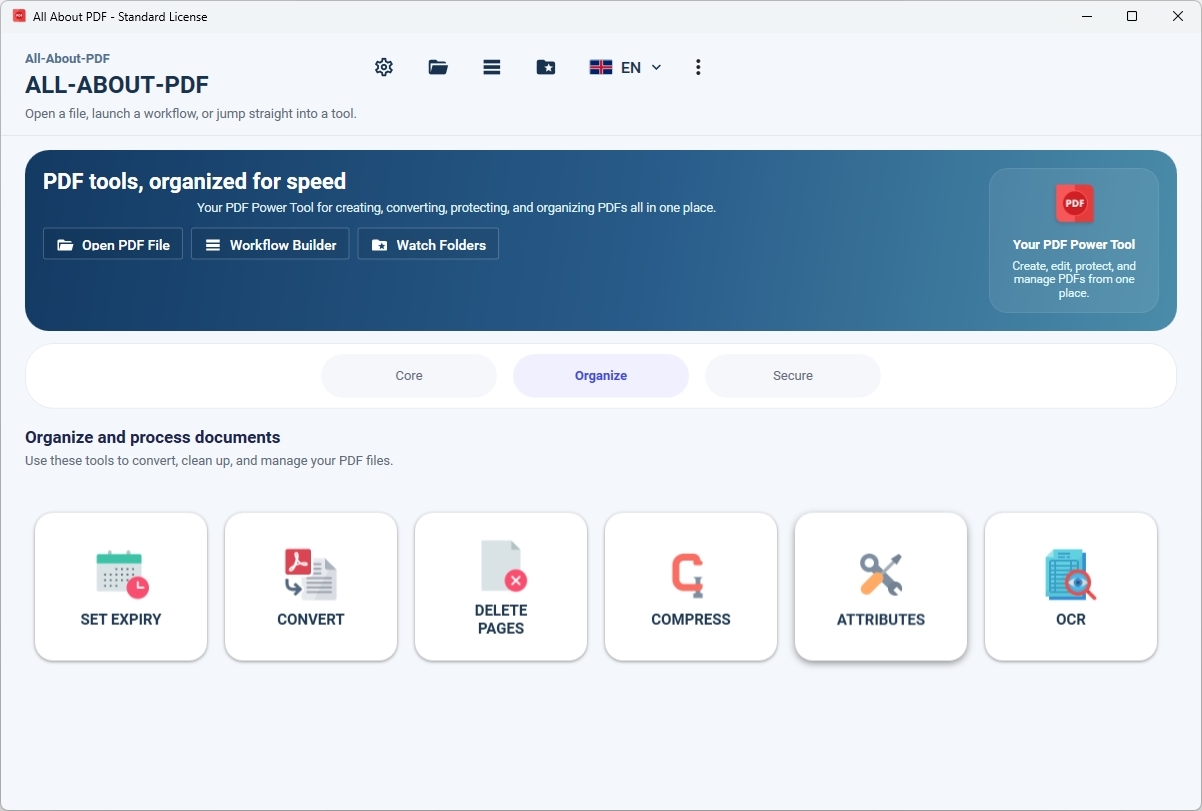Image resolution: width=1202 pixels, height=811 pixels.
Task: Open the OCR tool
Action: pos(1071,587)
